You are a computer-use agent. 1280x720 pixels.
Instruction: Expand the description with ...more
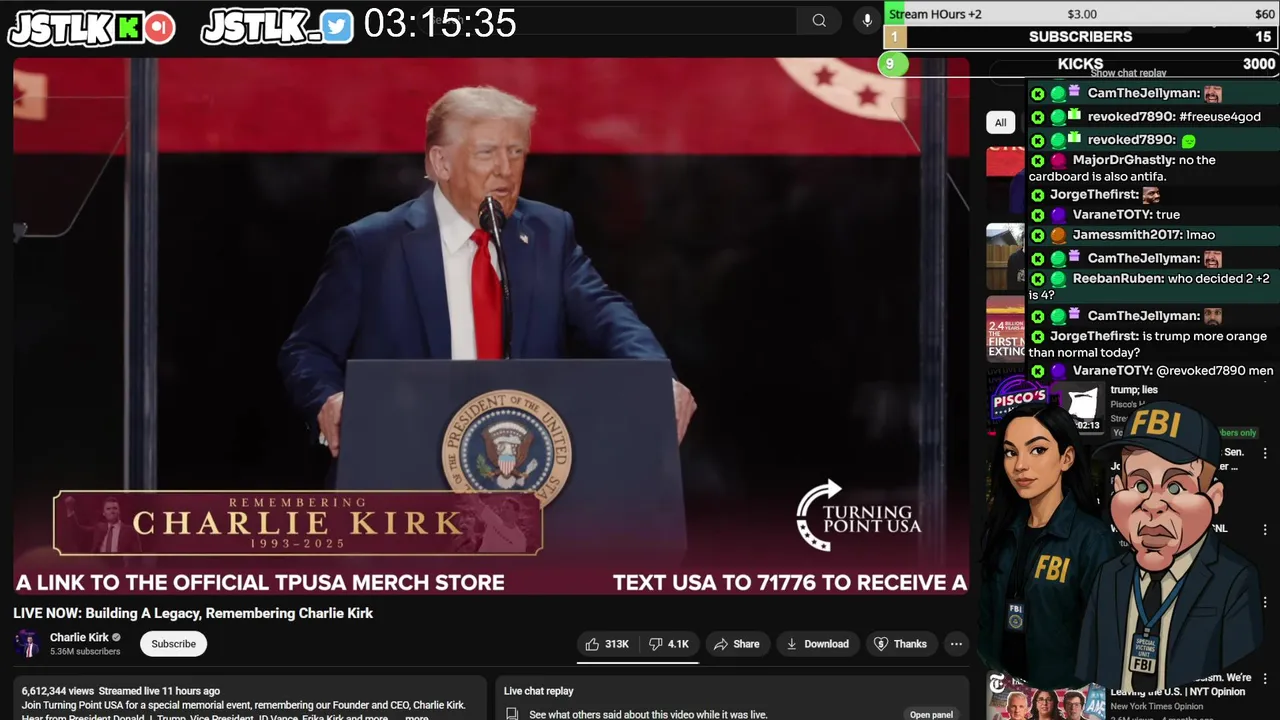(417, 716)
